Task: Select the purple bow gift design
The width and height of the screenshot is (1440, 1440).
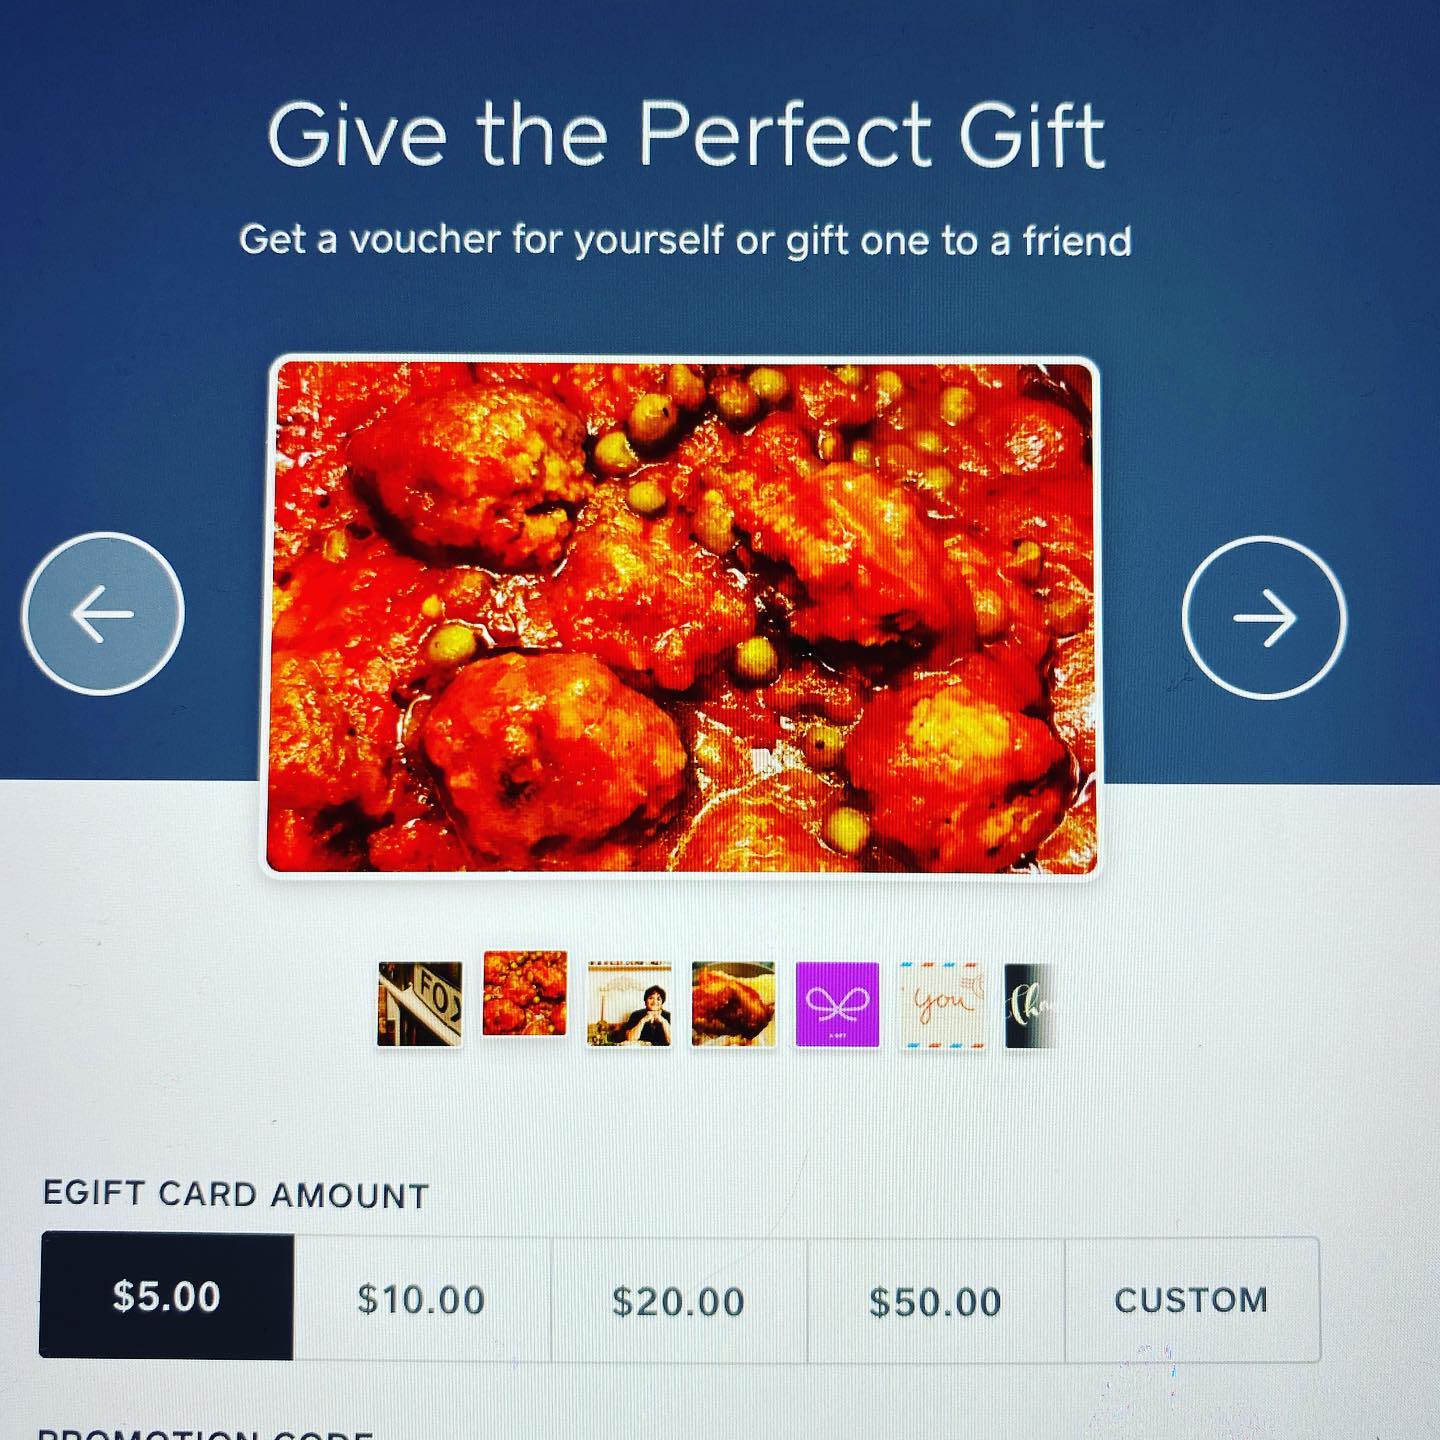Action: tap(837, 1004)
